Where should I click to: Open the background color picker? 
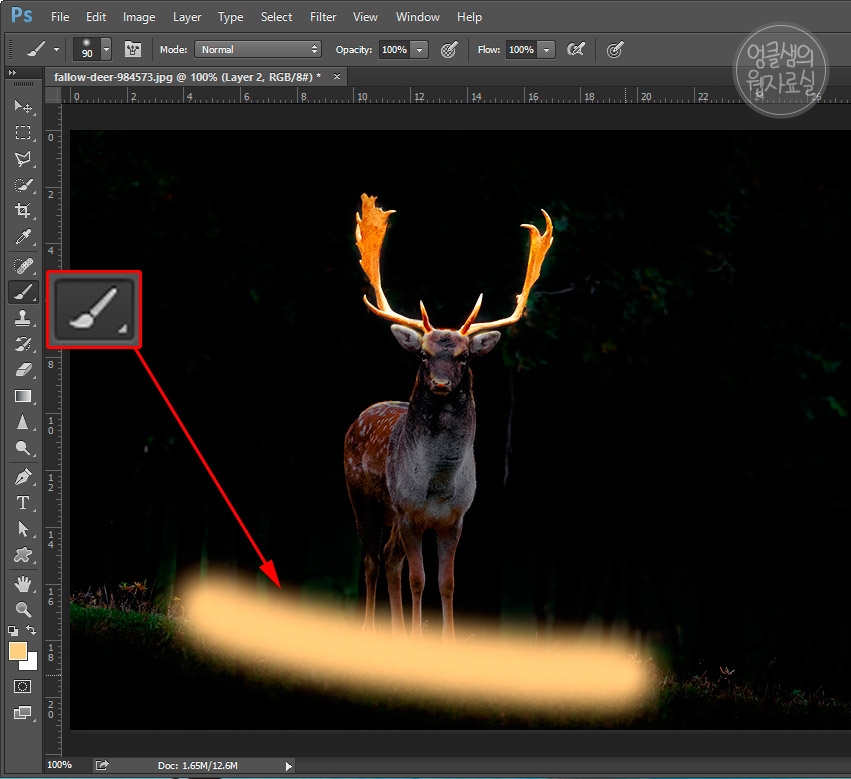coord(31,663)
